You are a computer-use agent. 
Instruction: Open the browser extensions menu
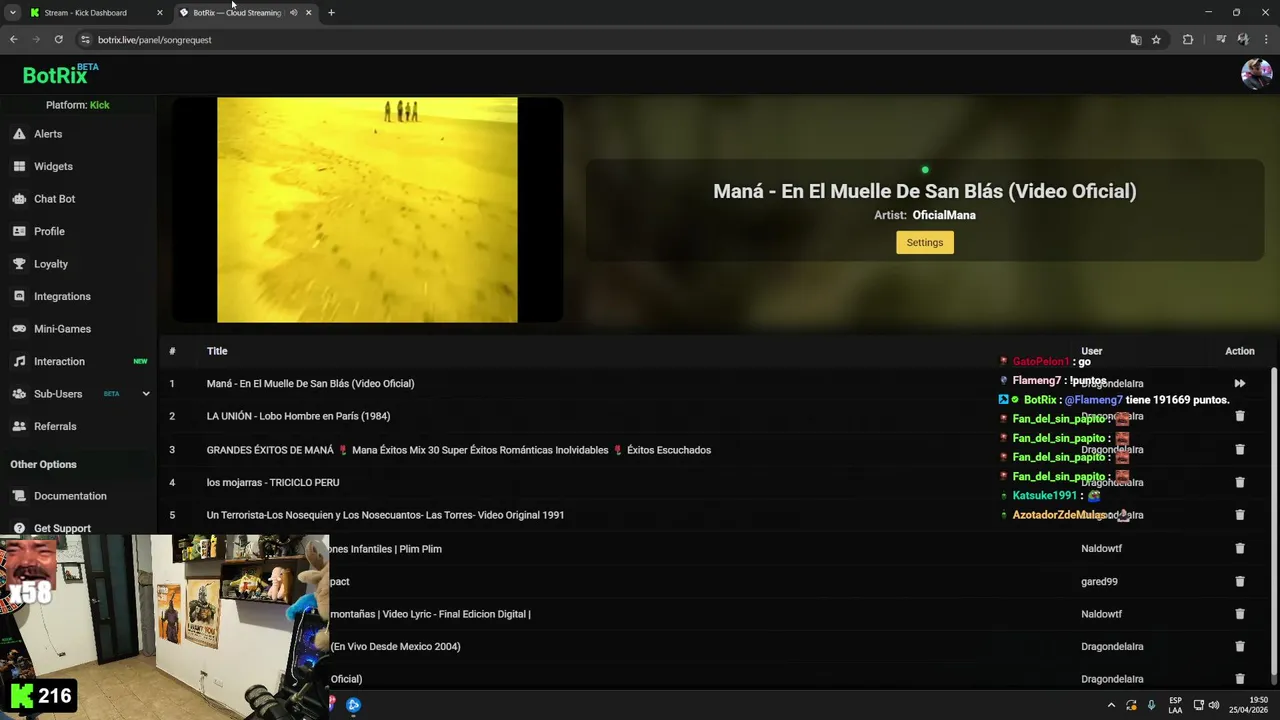click(x=1188, y=40)
